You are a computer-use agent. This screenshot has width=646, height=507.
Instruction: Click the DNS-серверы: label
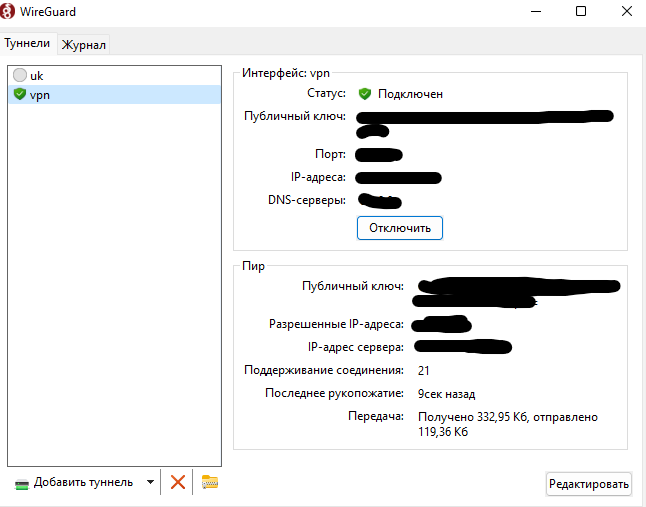(x=307, y=200)
